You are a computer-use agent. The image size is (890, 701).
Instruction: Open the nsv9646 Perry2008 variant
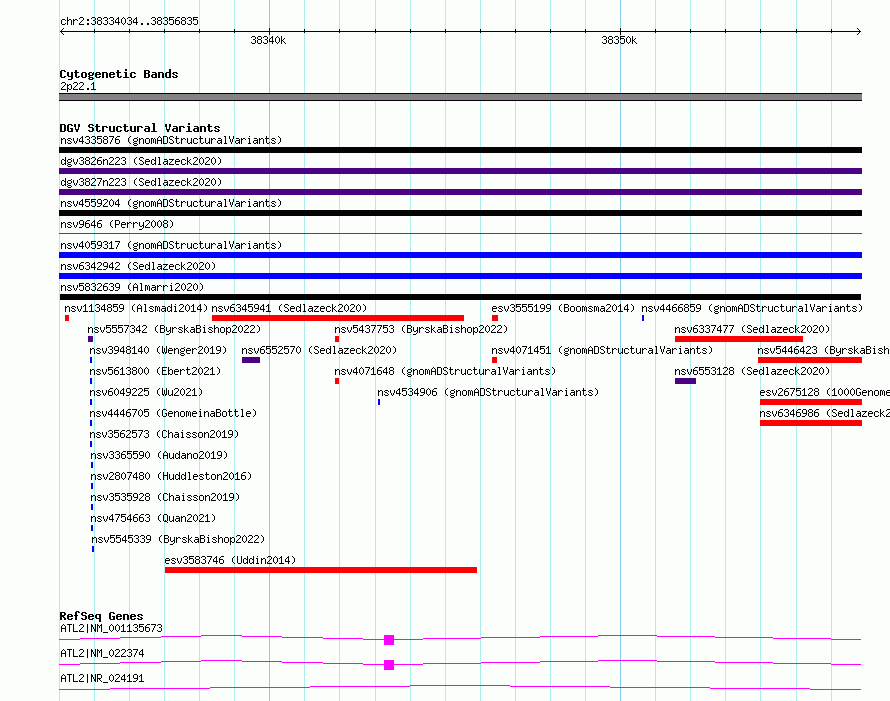(117, 224)
